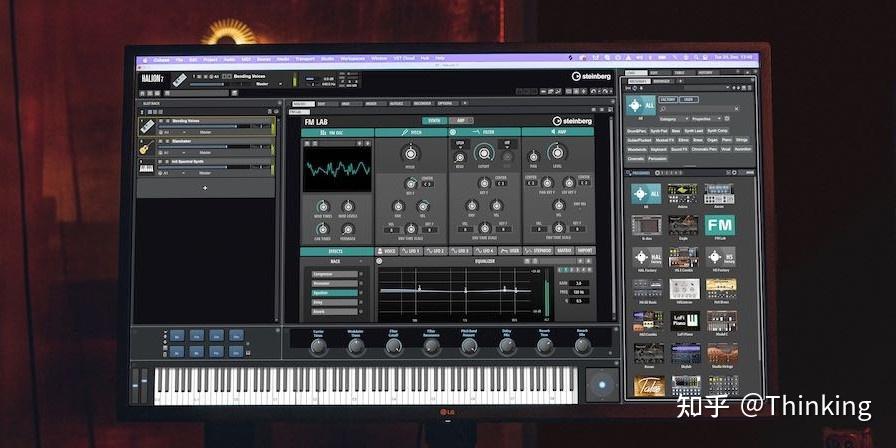Select the Keyboard category tag

point(658,149)
